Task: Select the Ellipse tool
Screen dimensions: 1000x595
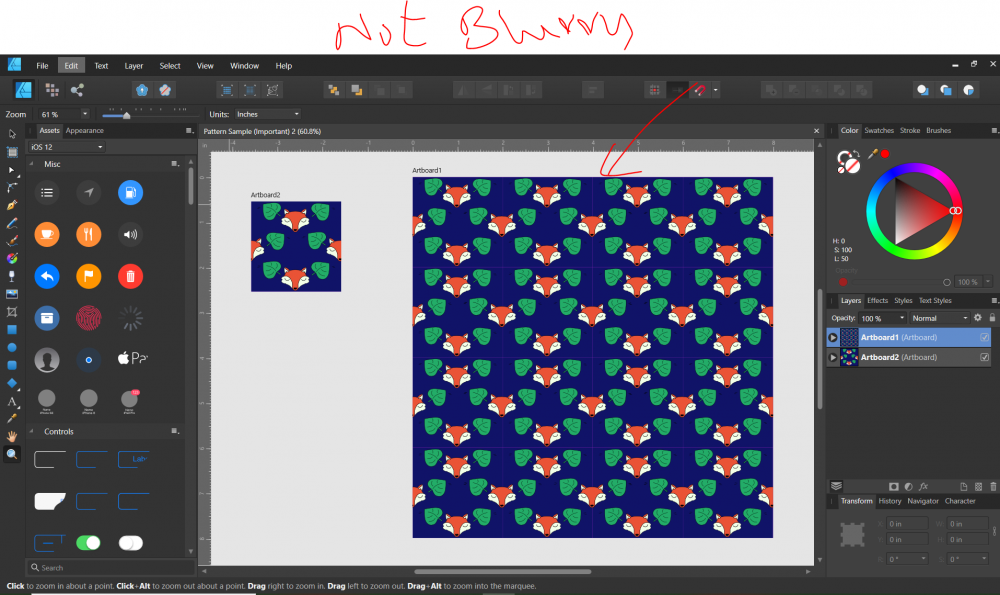Action: click(12, 349)
